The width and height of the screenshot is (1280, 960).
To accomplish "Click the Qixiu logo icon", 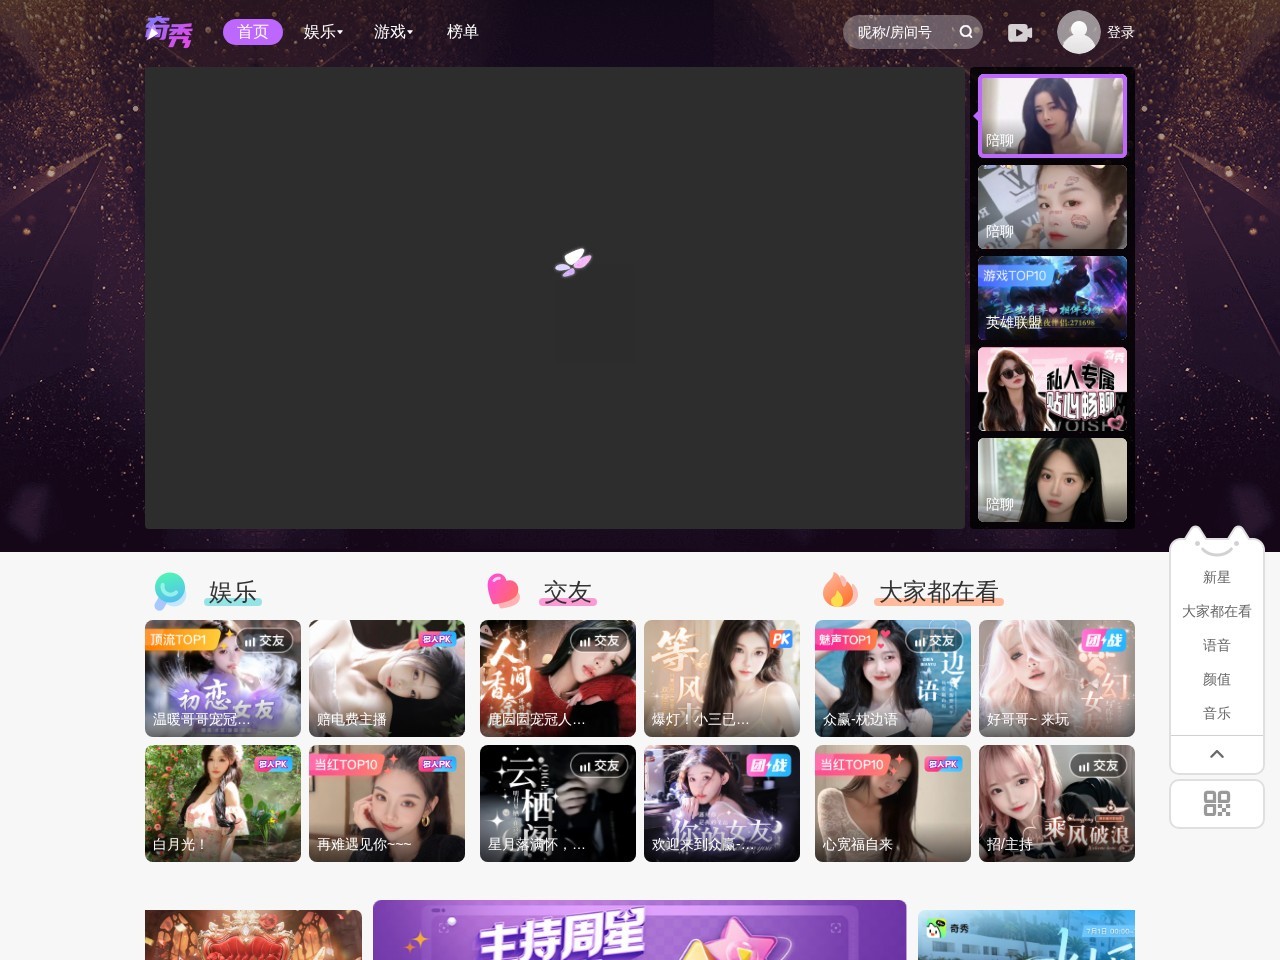I will (168, 32).
